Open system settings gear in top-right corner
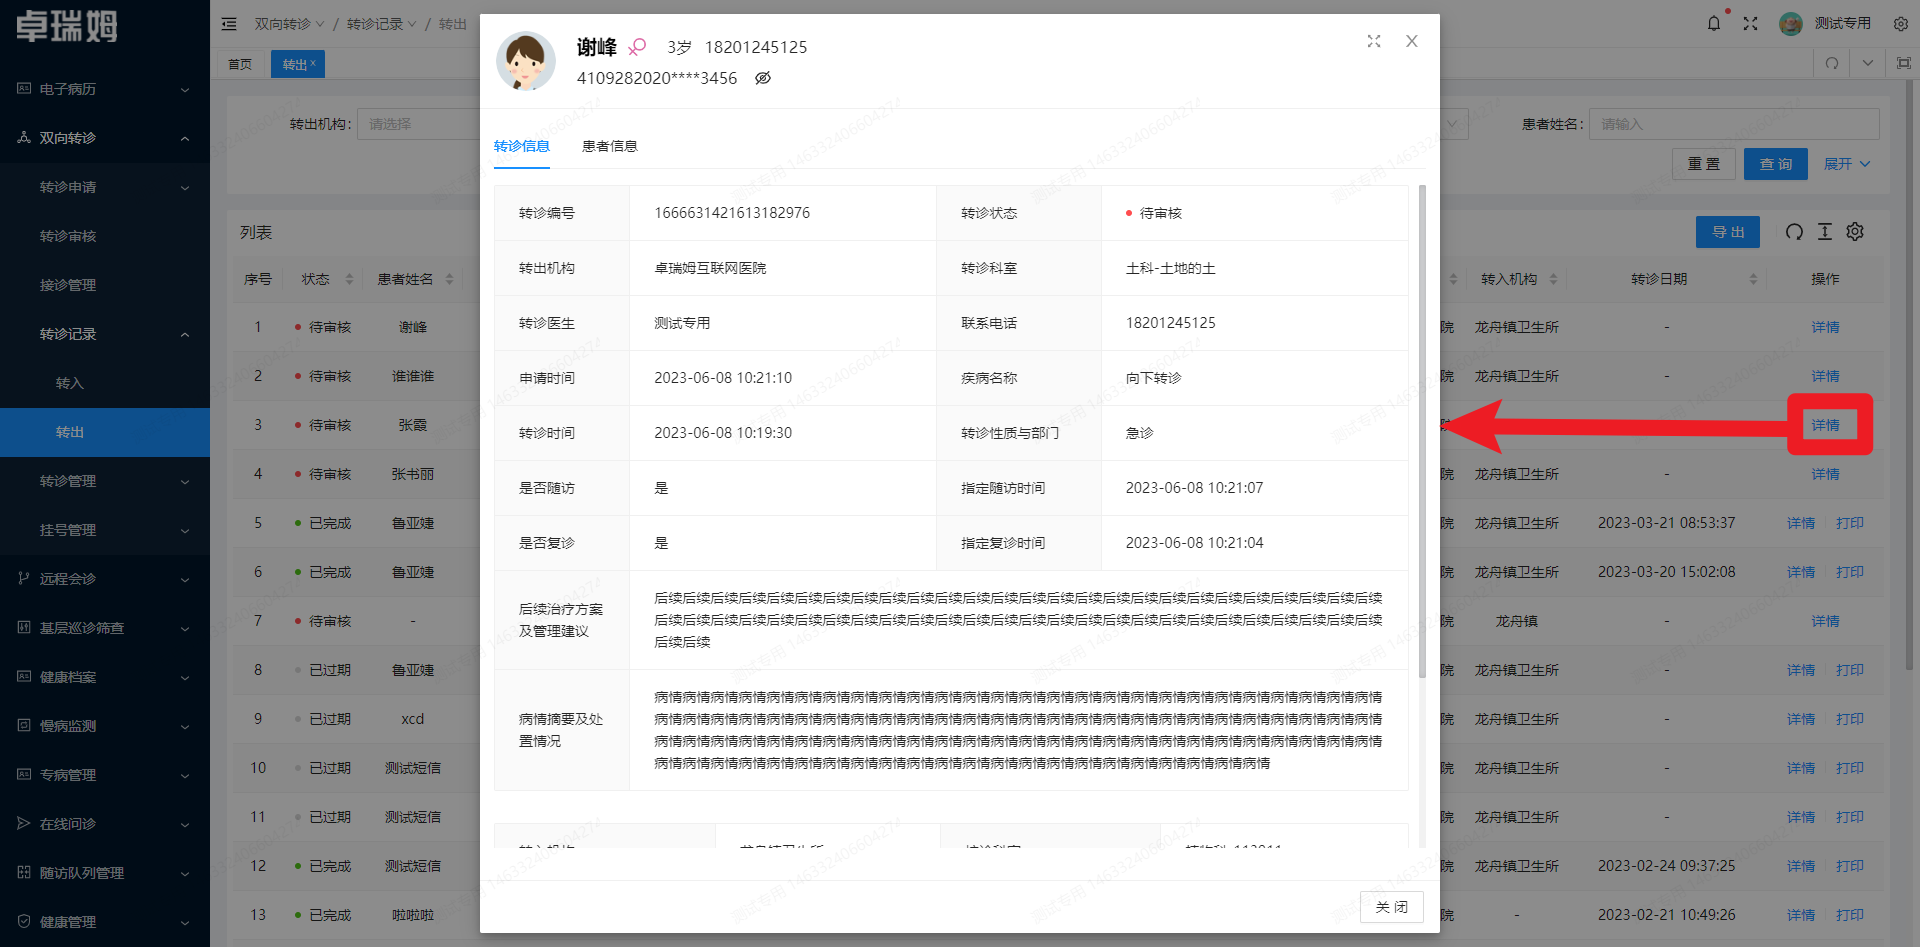 [1901, 23]
